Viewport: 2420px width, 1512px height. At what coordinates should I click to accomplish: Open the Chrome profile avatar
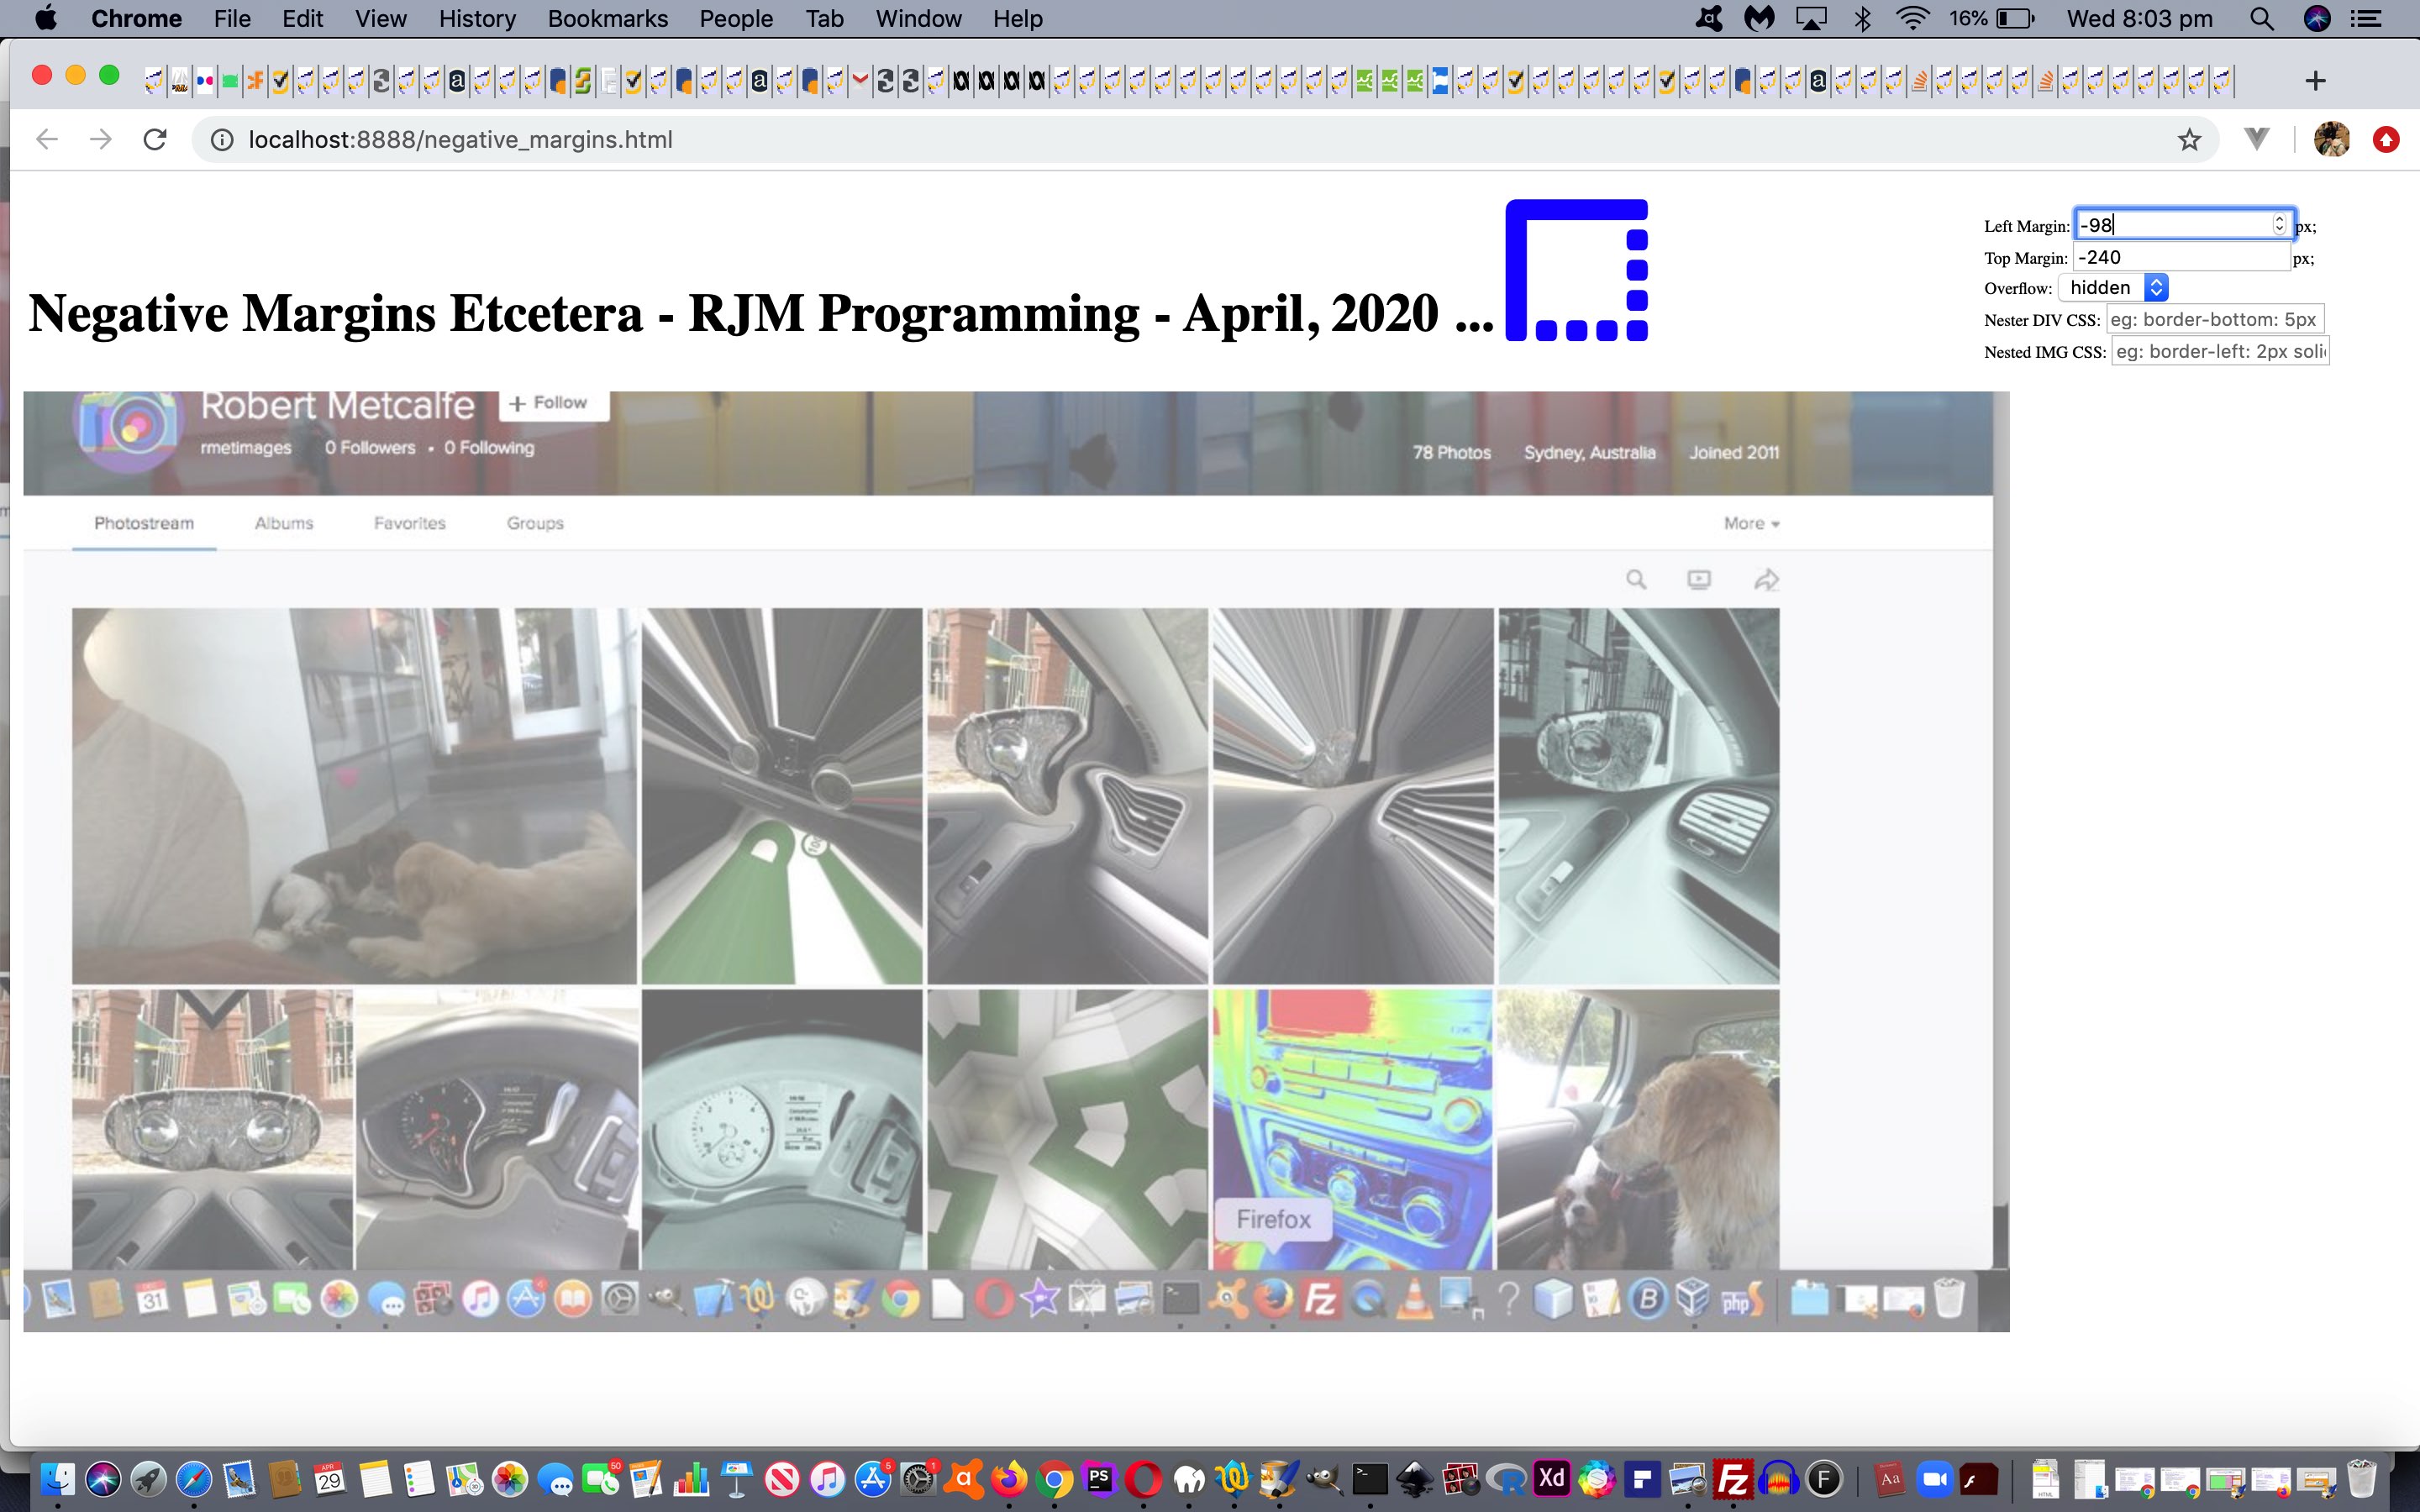(2331, 139)
